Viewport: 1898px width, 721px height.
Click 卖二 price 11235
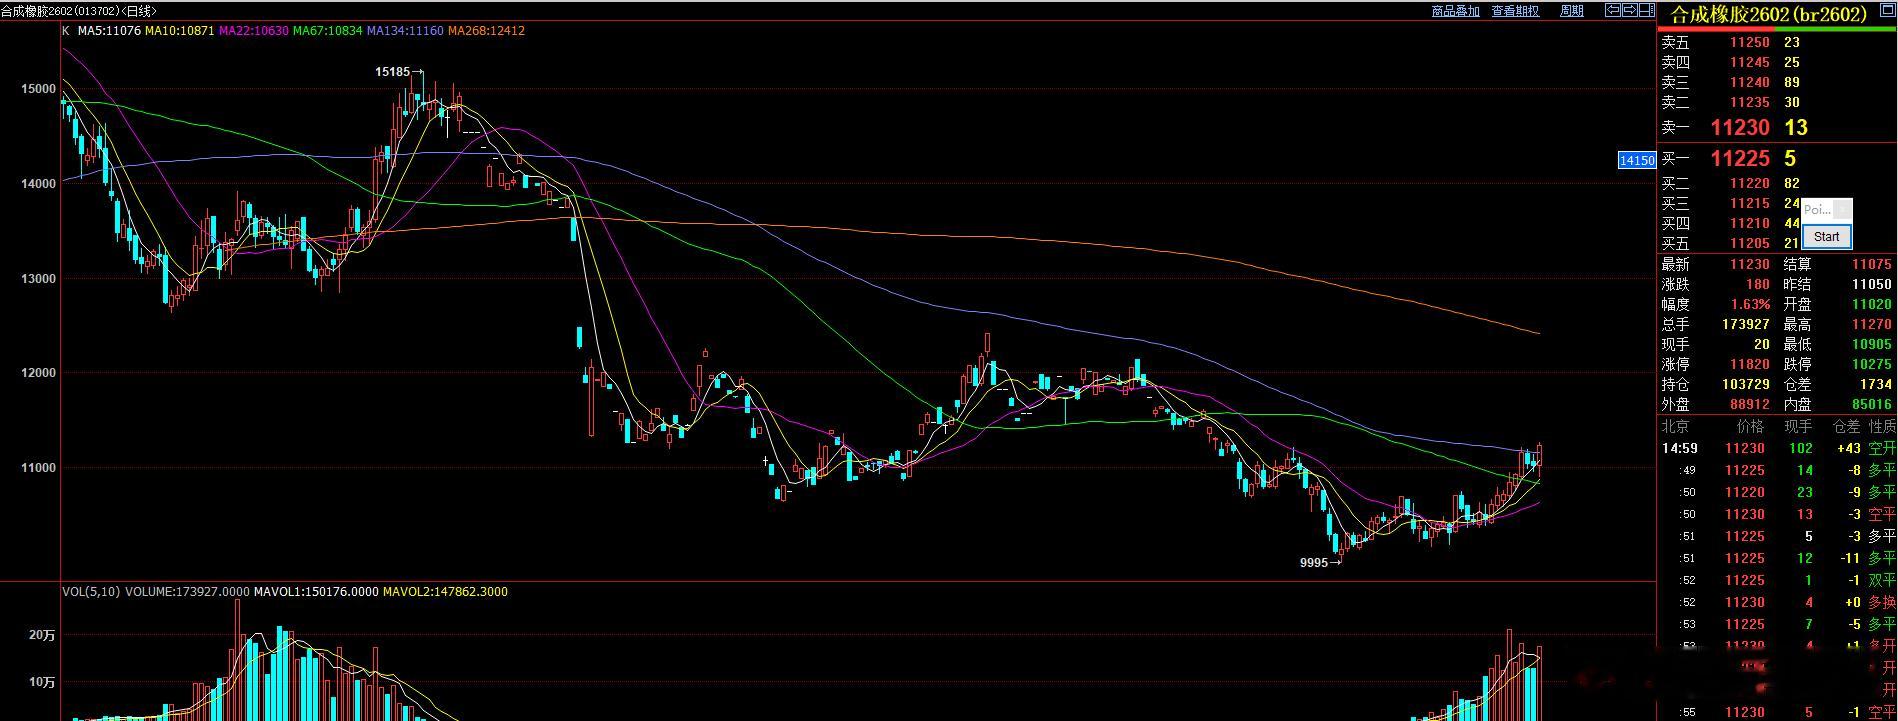(1750, 103)
